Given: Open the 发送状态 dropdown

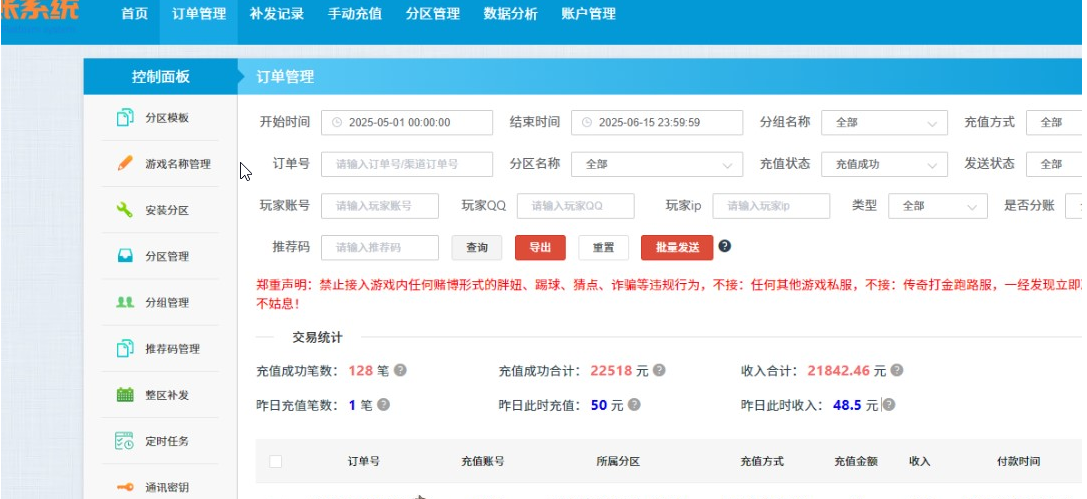Looking at the screenshot, I should (1054, 164).
